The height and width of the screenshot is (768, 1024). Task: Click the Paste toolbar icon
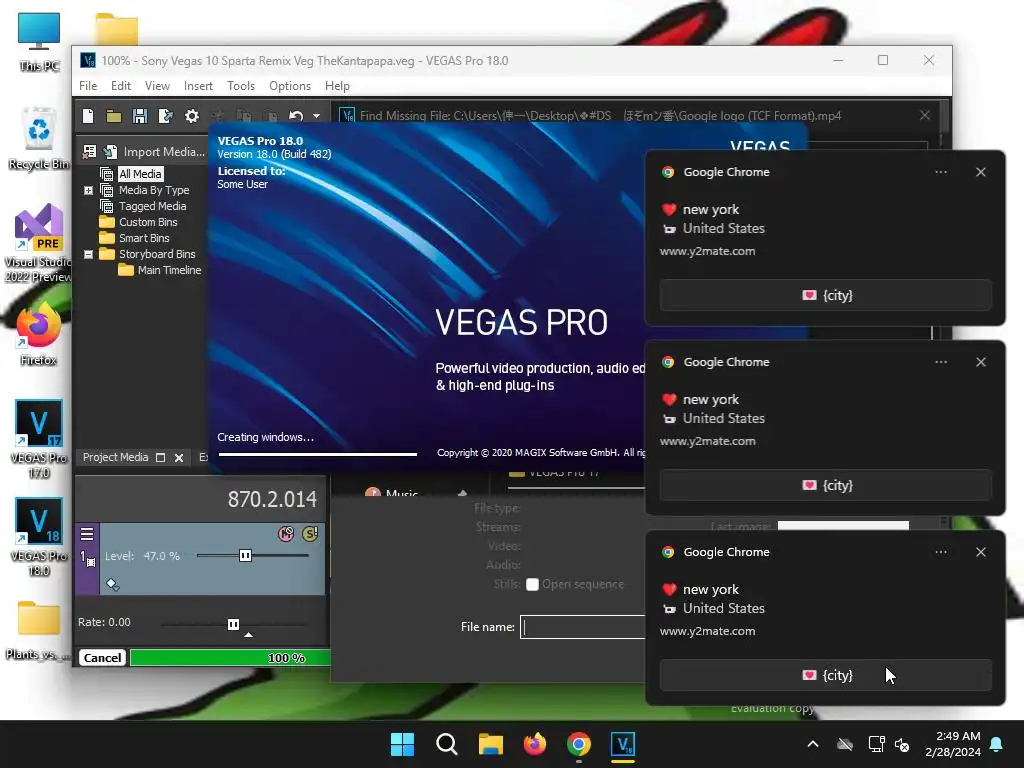click(270, 116)
